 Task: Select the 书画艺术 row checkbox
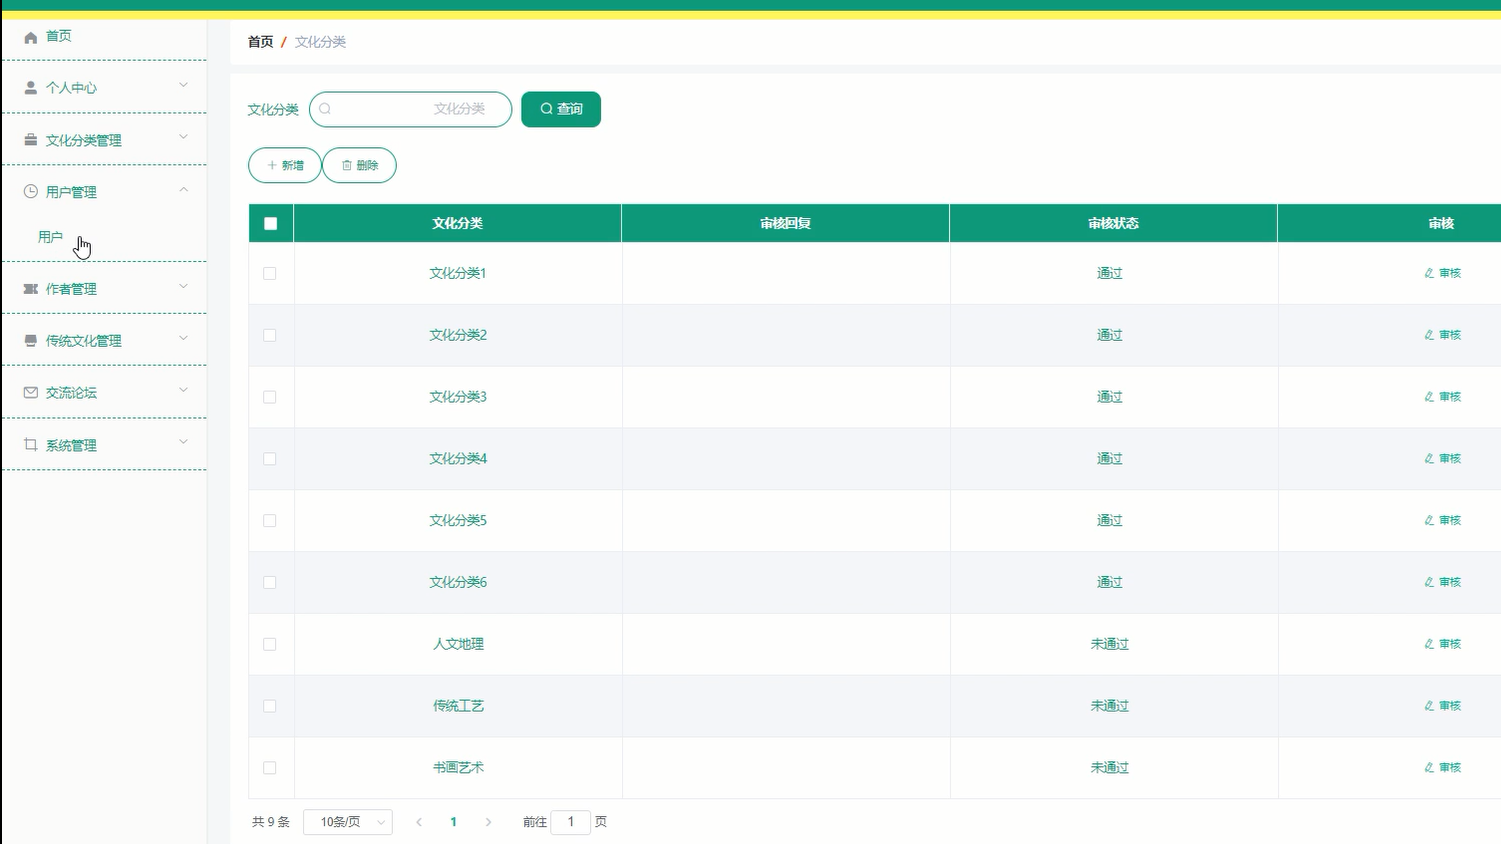tap(270, 768)
